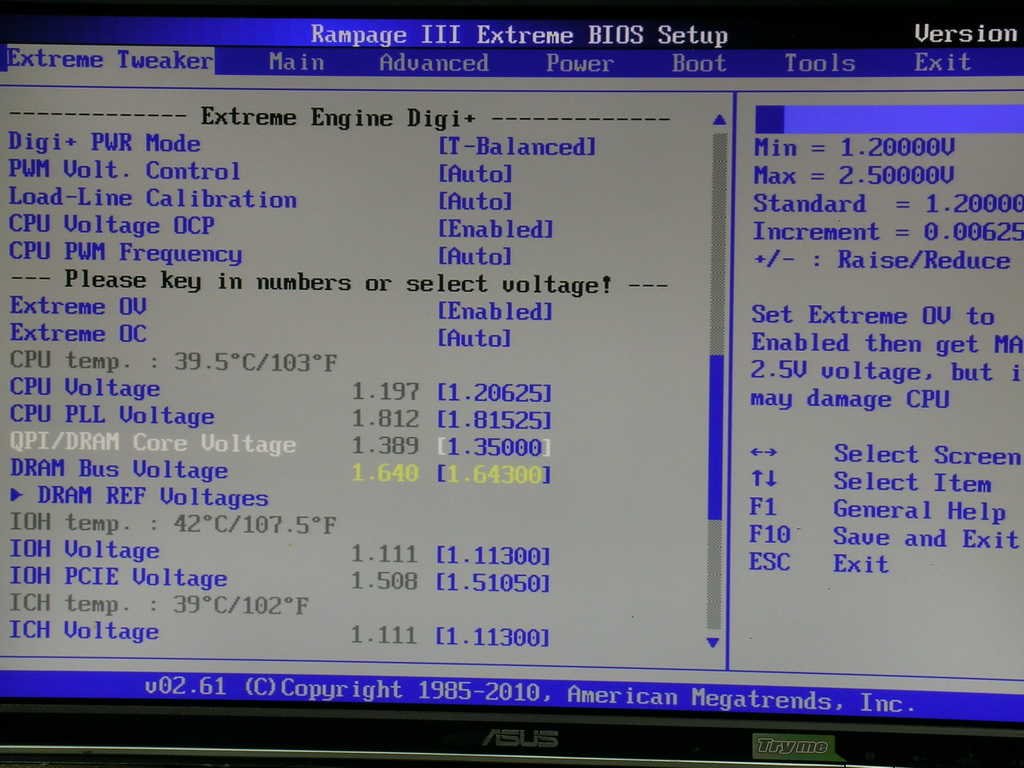
Task: Select the ICH Voltage label
Action: tap(84, 630)
